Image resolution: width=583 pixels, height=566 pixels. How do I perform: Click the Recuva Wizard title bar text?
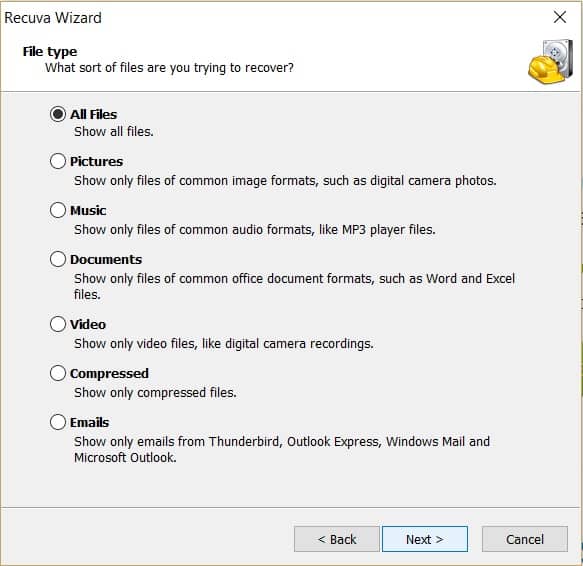coord(53,17)
